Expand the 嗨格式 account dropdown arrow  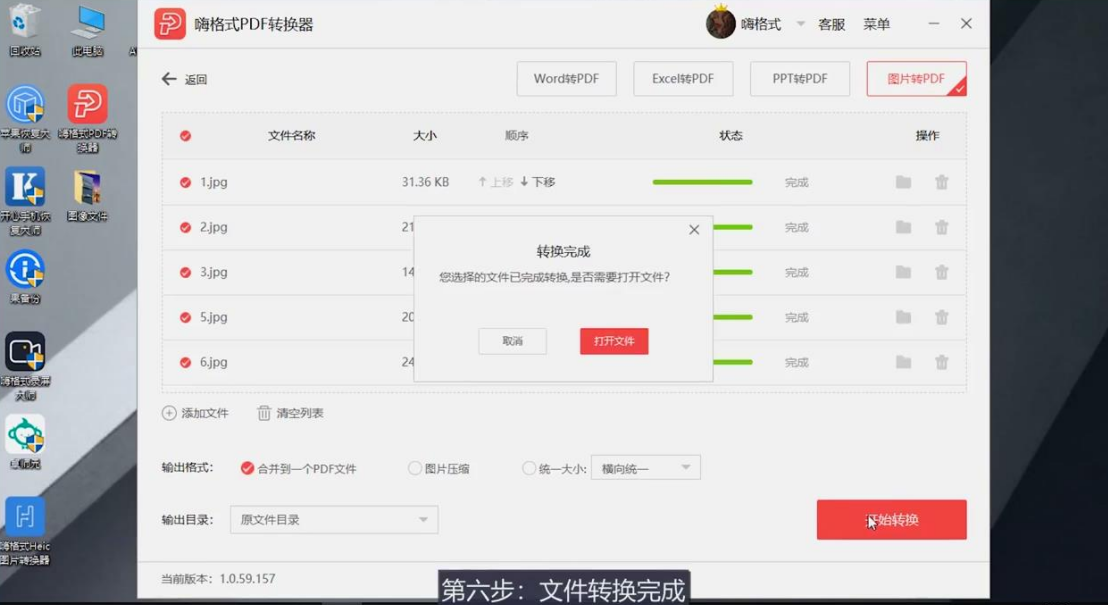pyautogui.click(x=801, y=23)
